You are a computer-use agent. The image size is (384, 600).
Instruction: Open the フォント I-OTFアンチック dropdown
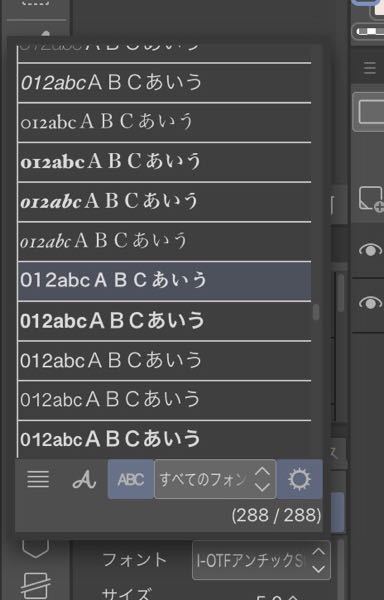click(x=262, y=560)
